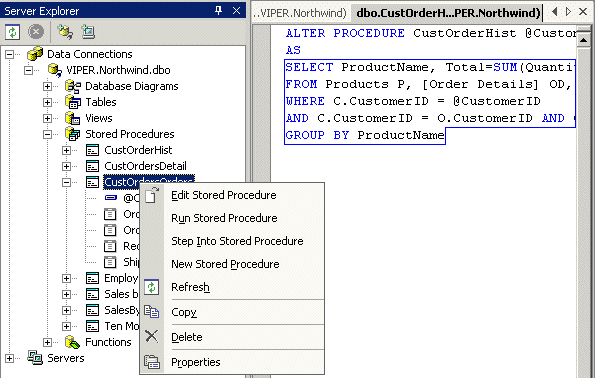The height and width of the screenshot is (378, 595).
Task: Select the Servers tree label
Action: 66,358
